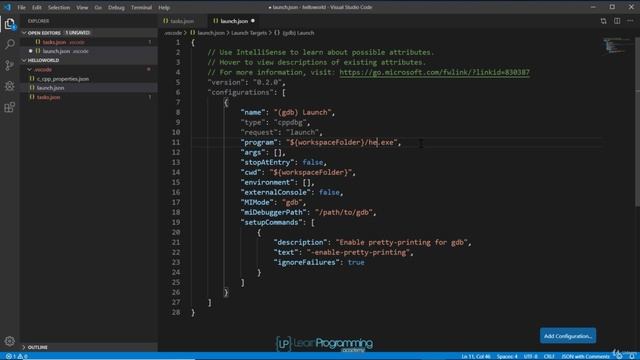
Task: Click the VS Code logo icon
Action: tap(7, 7)
